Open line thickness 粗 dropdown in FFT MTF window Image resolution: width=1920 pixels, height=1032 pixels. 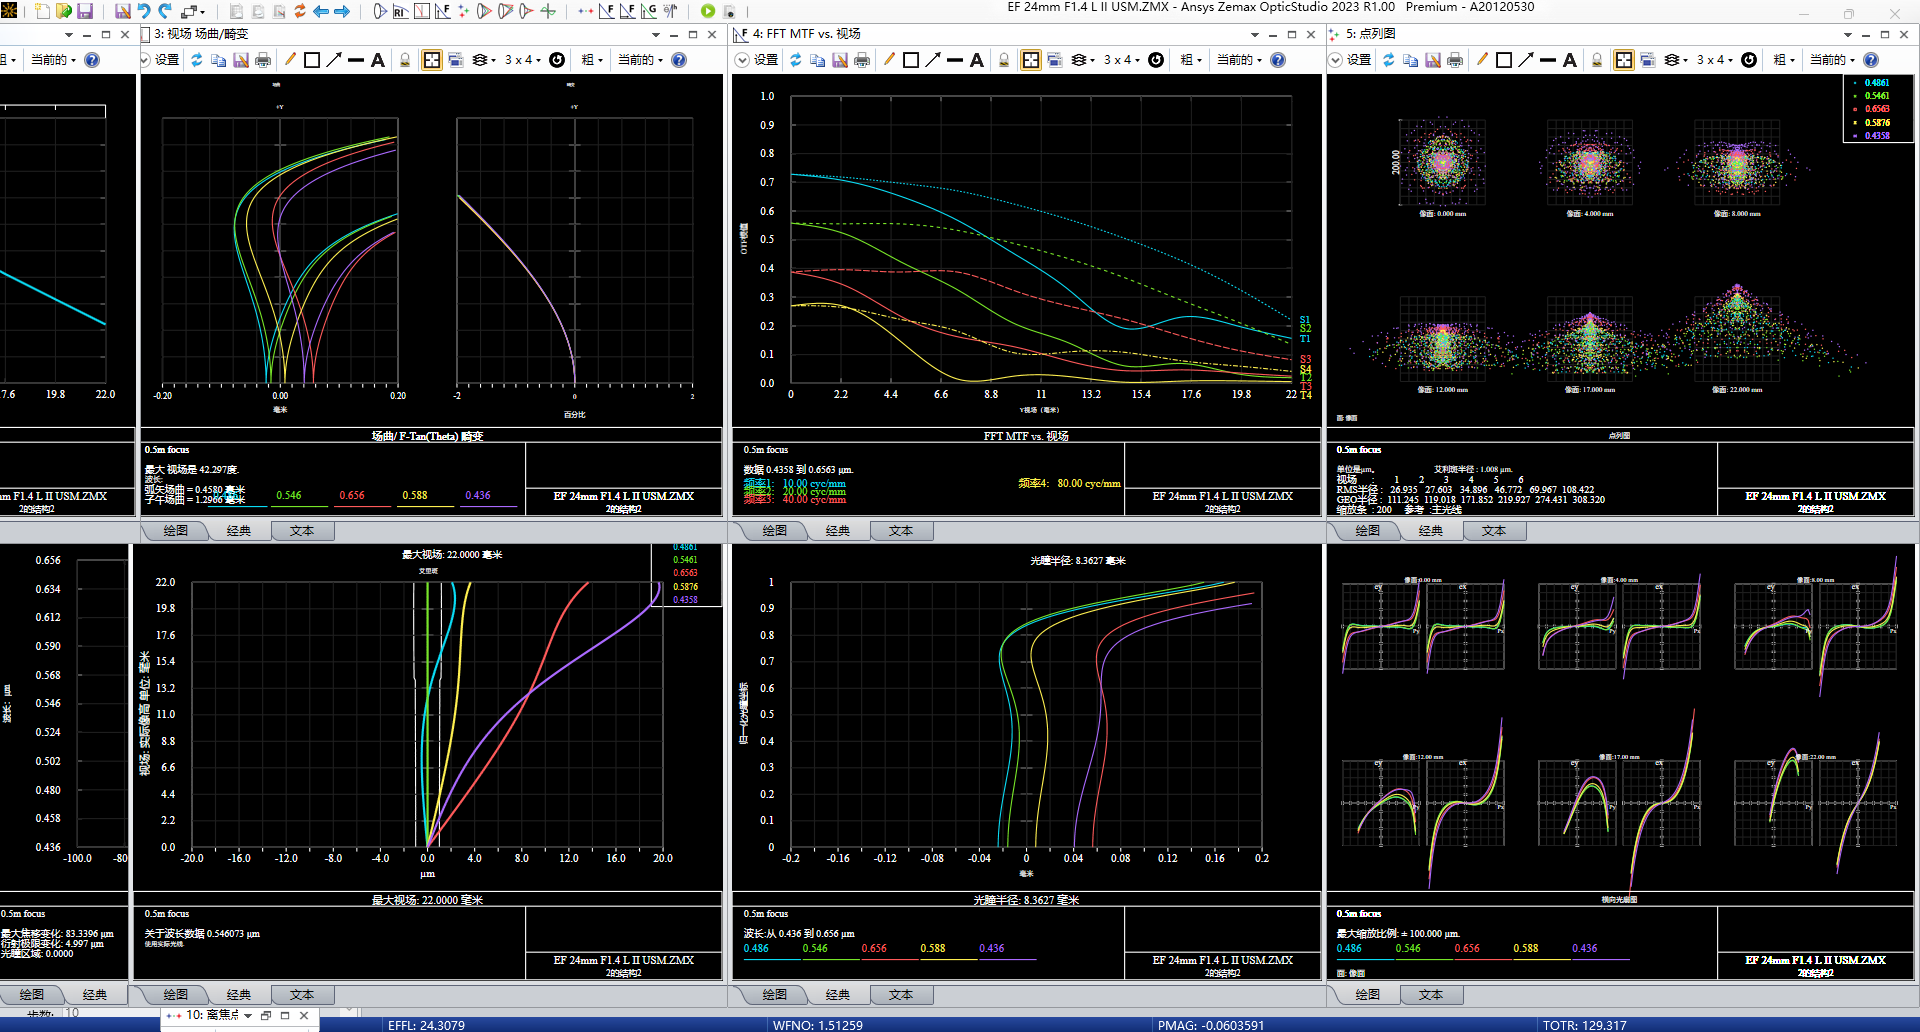[x=1190, y=60]
